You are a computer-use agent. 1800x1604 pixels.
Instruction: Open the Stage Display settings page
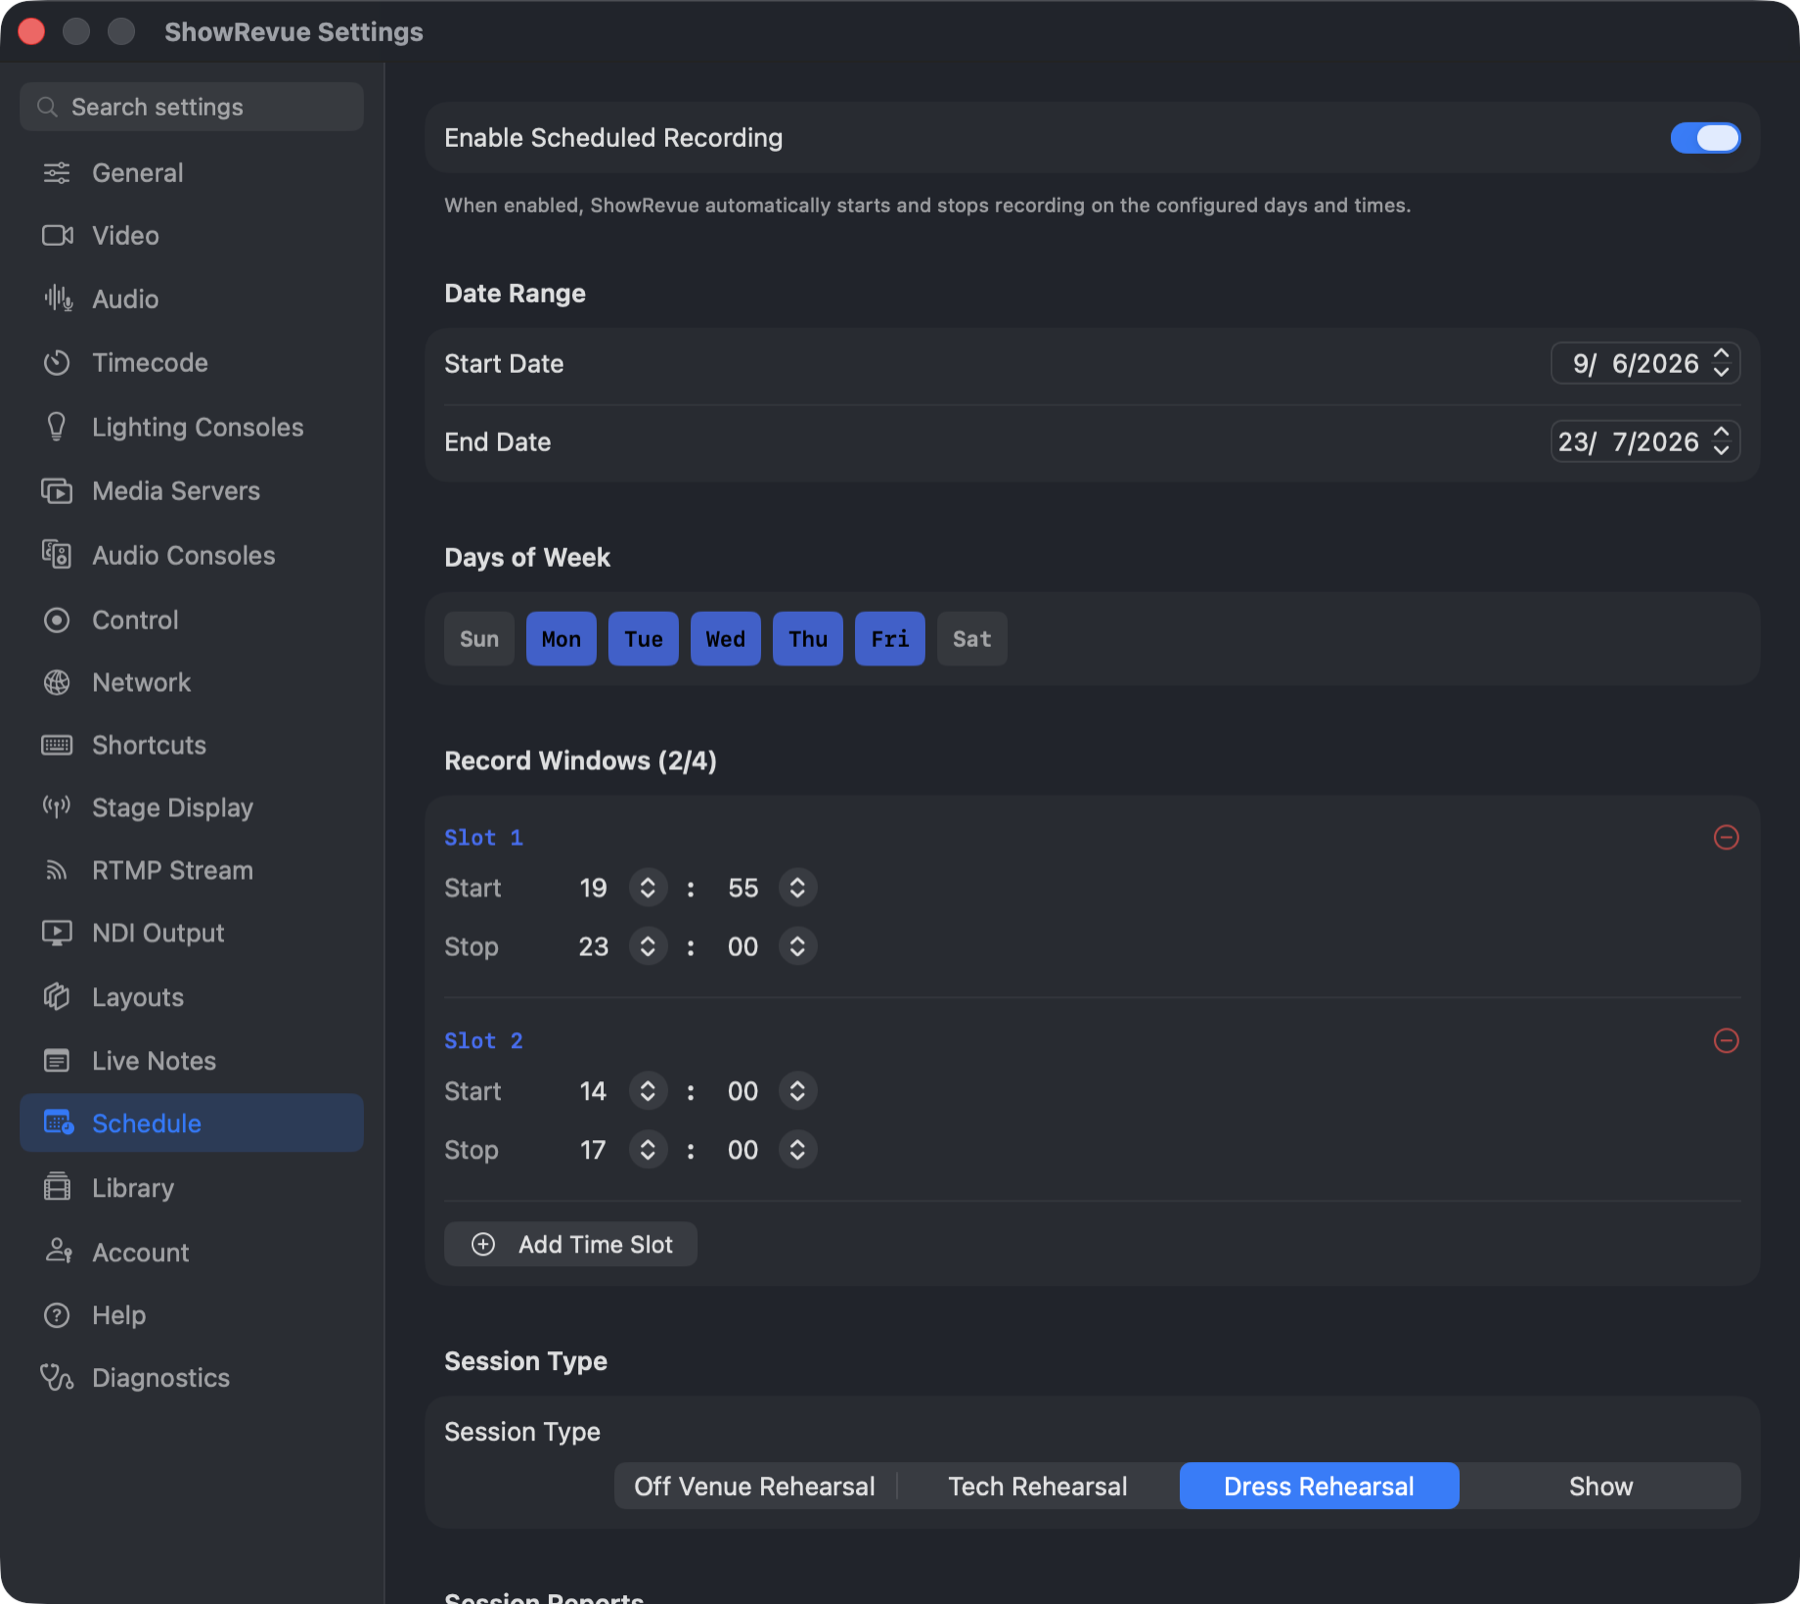pyautogui.click(x=191, y=807)
